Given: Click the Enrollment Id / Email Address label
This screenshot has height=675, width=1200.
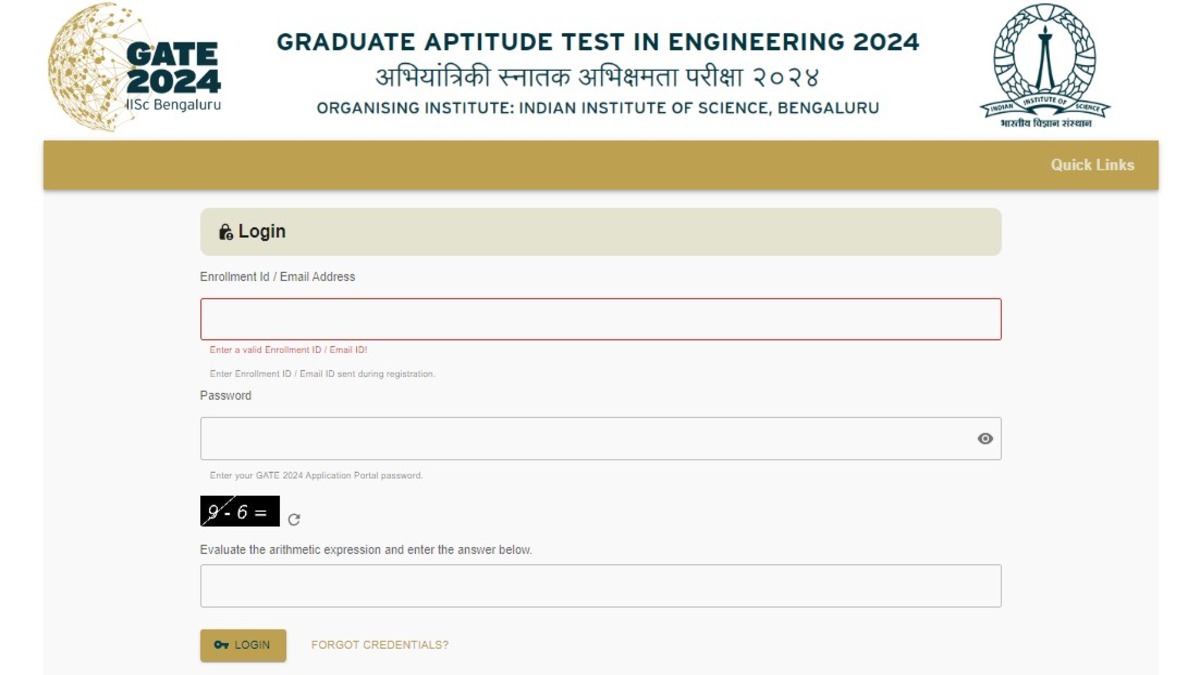Looking at the screenshot, I should [277, 277].
